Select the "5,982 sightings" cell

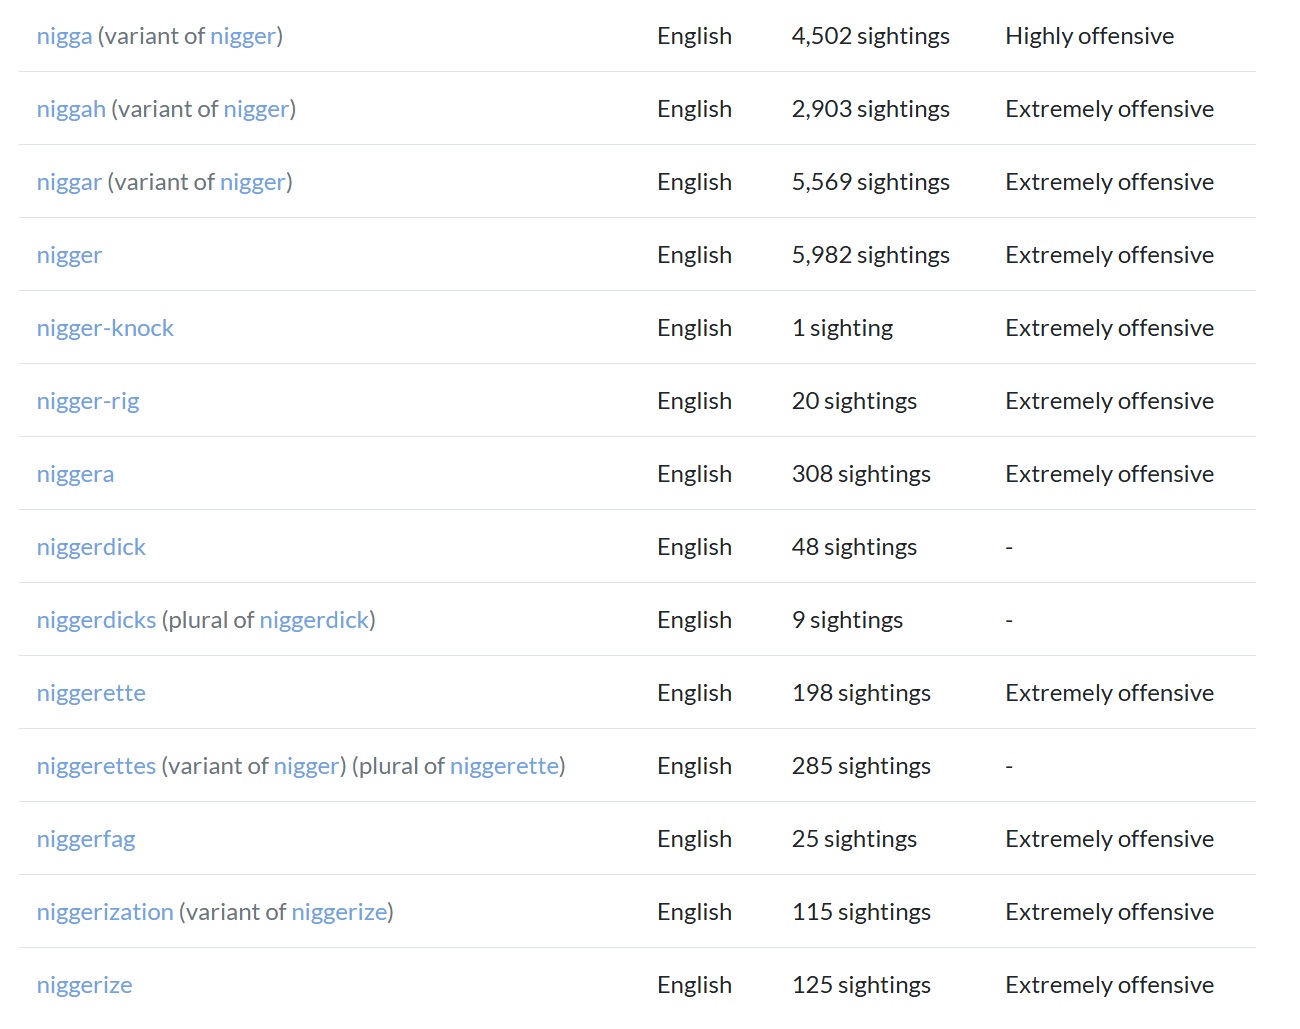coord(871,256)
